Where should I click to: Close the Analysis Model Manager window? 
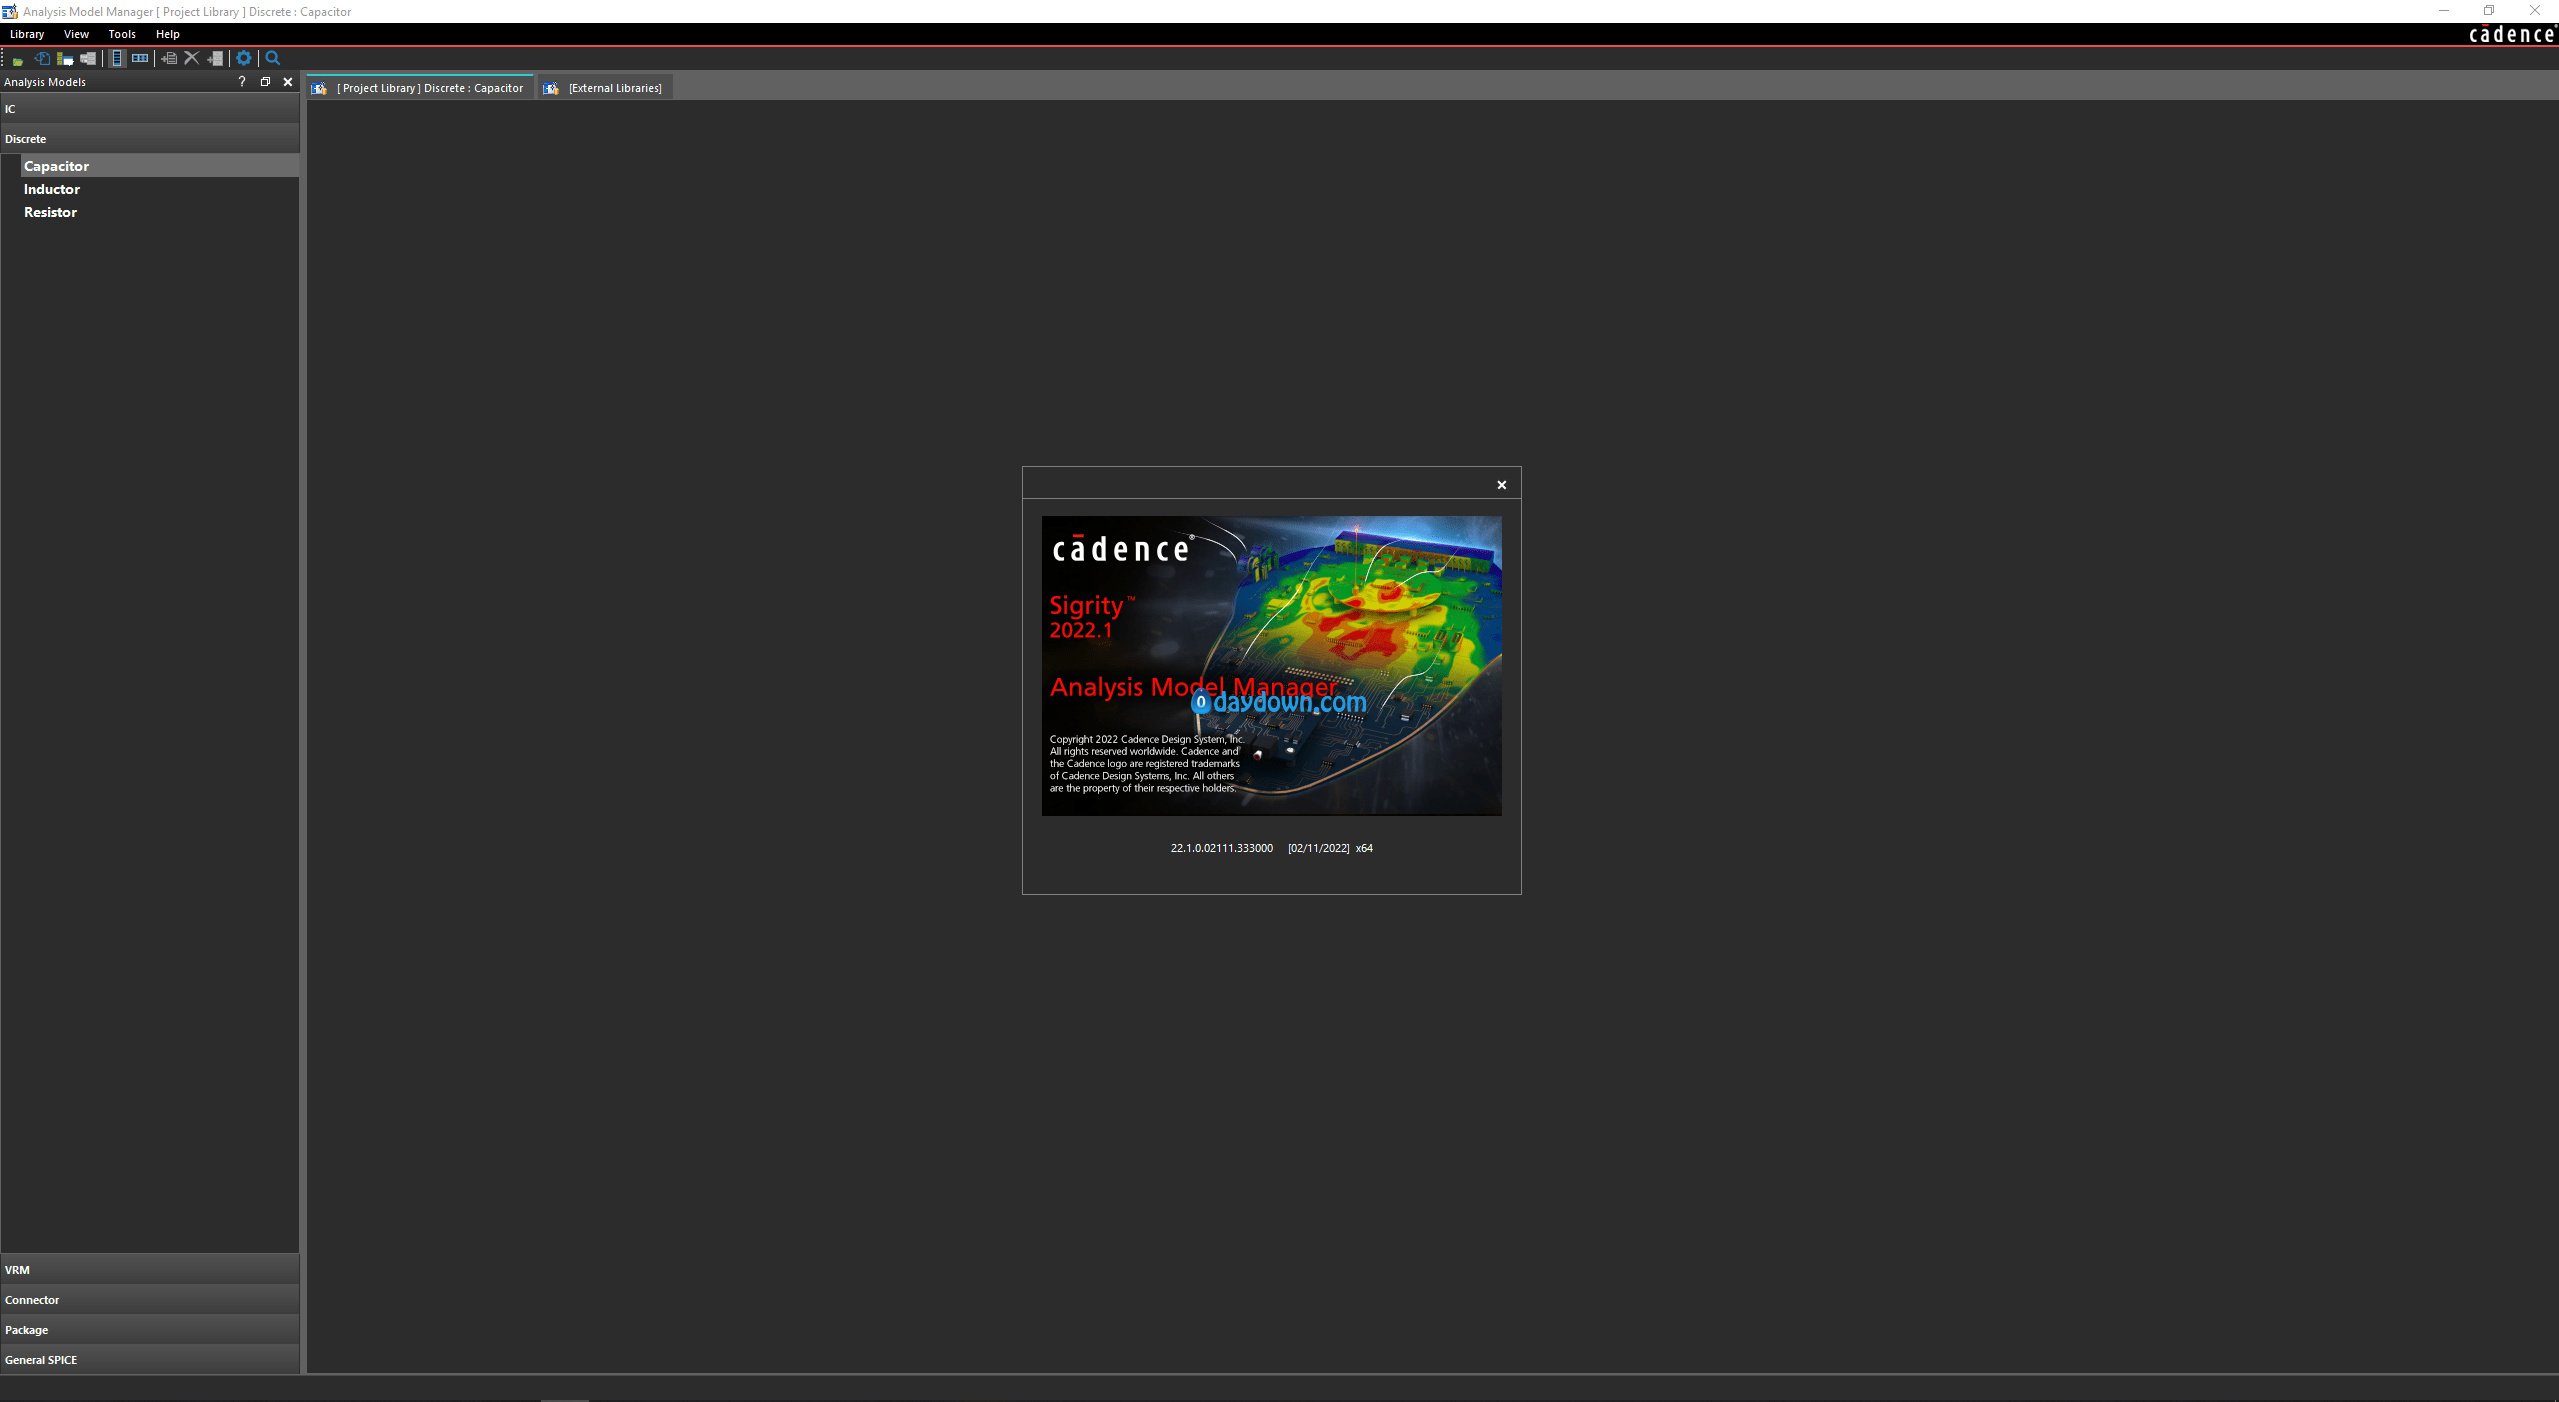point(2535,11)
